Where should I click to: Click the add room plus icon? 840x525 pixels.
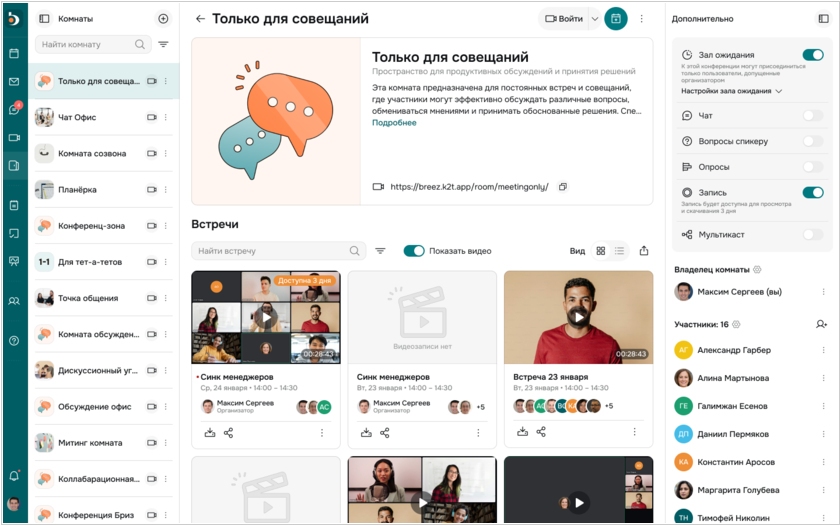coord(163,18)
